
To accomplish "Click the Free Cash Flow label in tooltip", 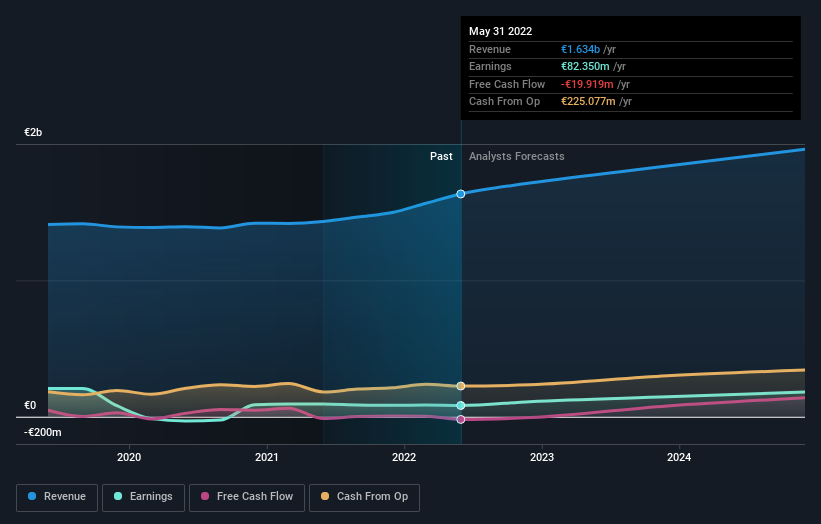I will click(x=507, y=84).
